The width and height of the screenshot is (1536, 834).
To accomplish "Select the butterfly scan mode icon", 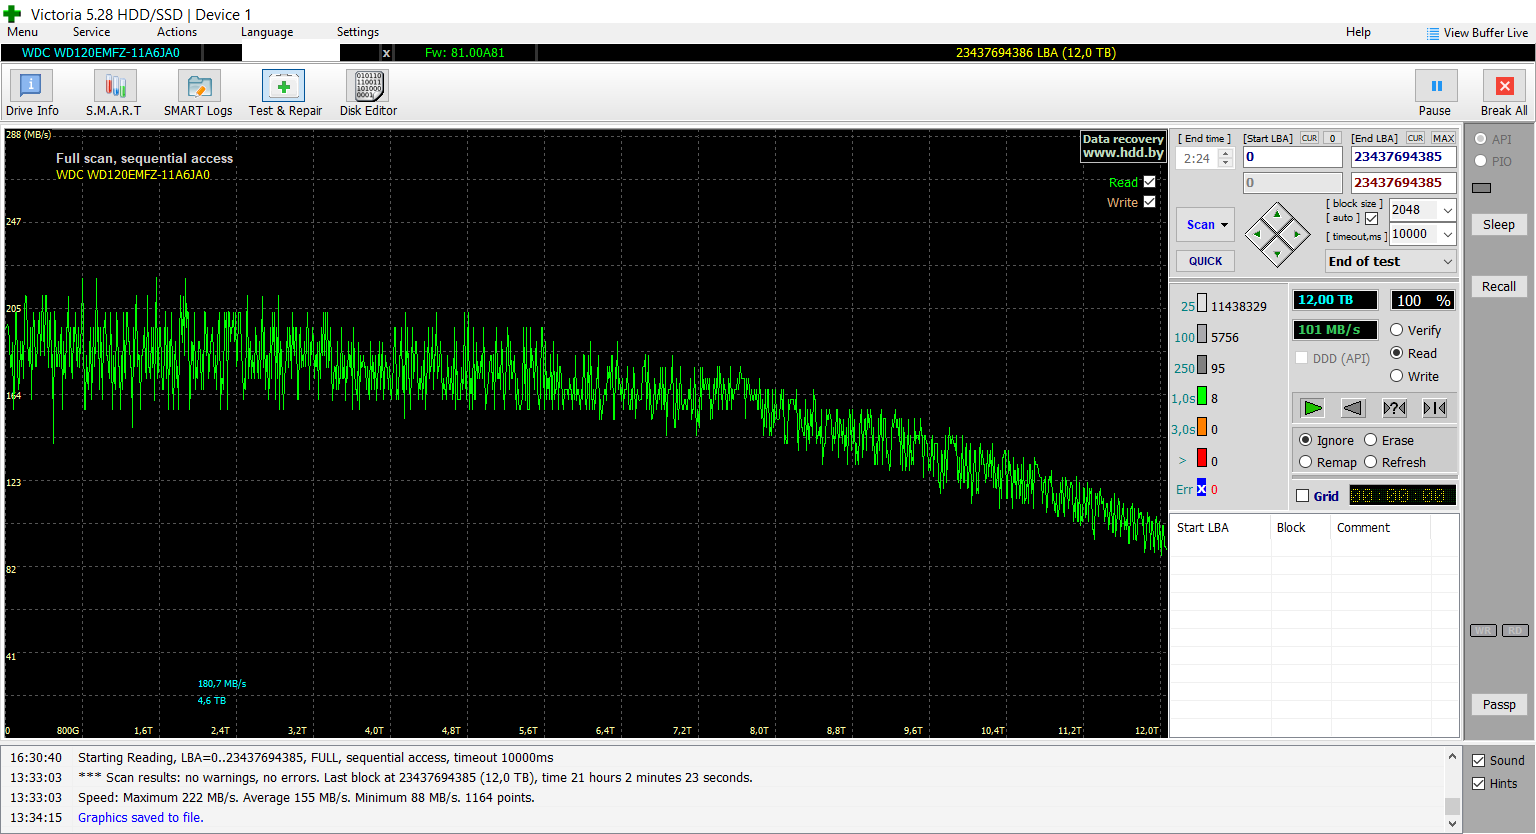I will pos(1434,408).
